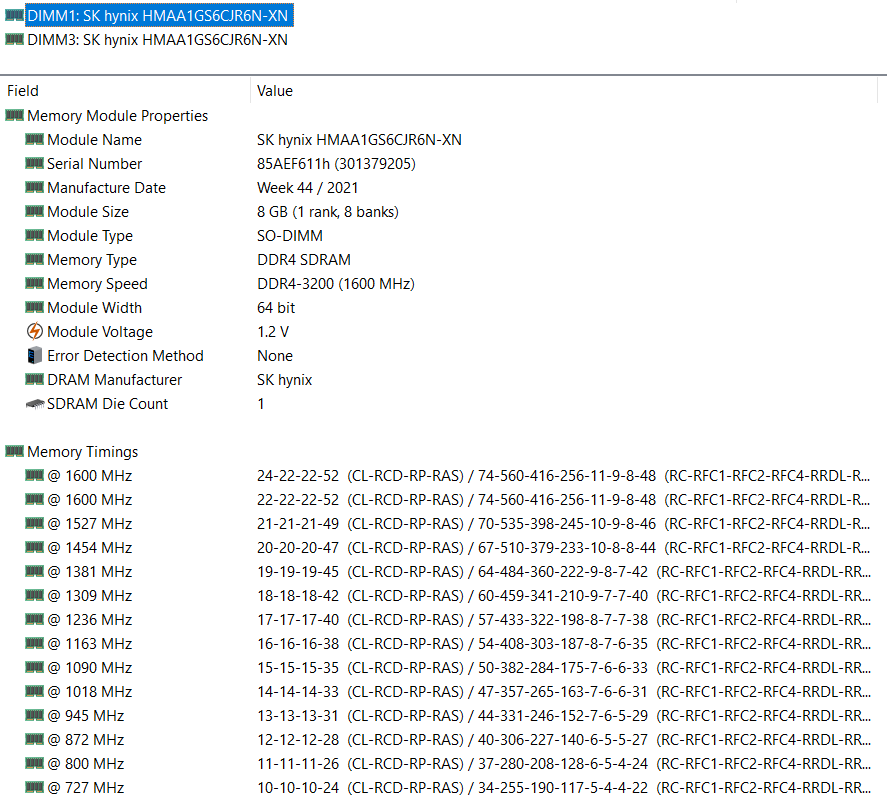Click the Module Size row icon

click(35, 211)
